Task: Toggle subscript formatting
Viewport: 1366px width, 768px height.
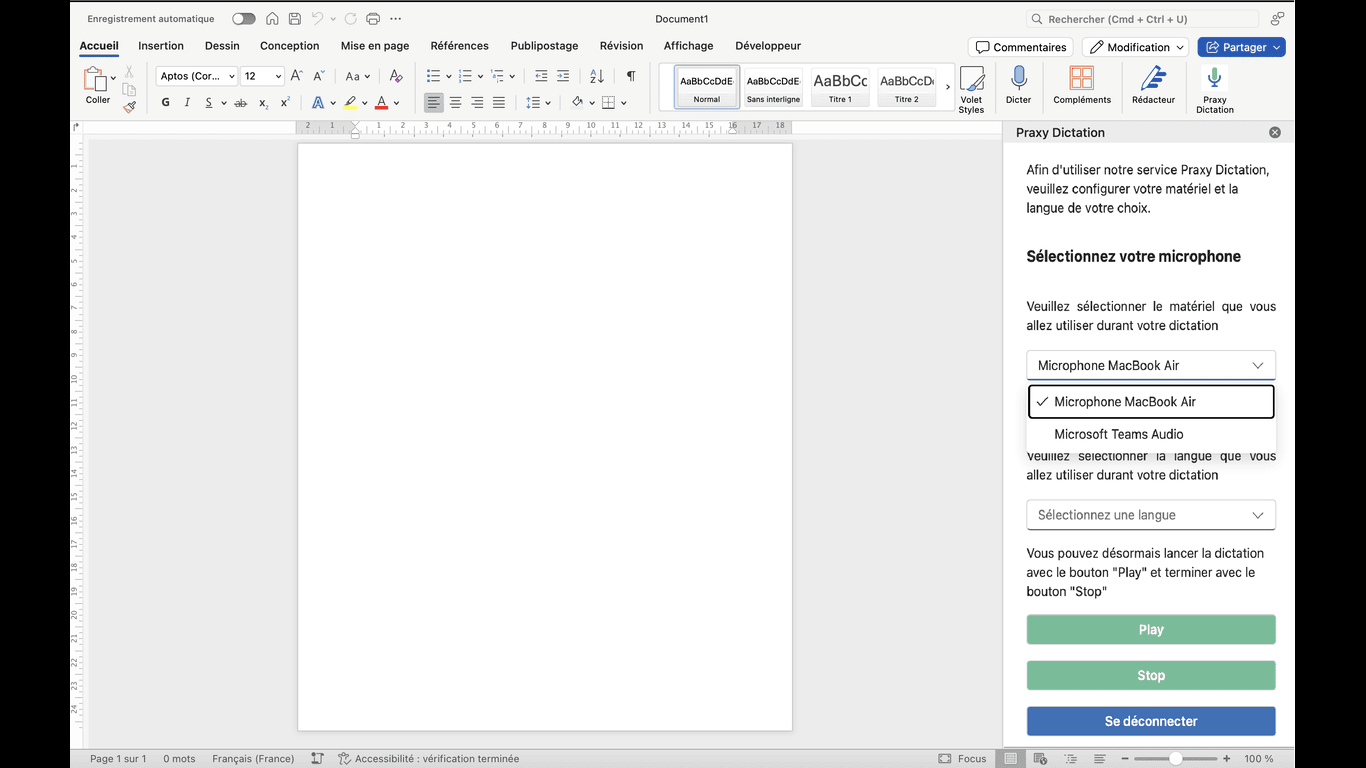Action: [x=263, y=103]
